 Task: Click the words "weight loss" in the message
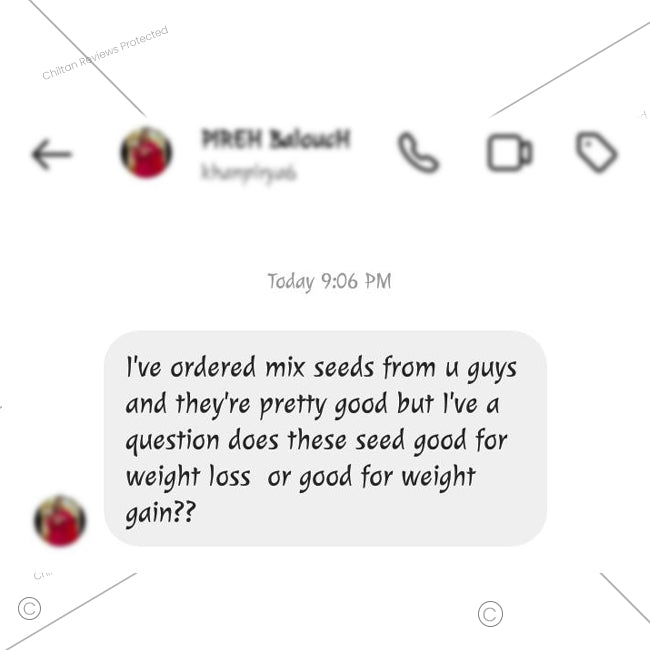pyautogui.click(x=188, y=476)
